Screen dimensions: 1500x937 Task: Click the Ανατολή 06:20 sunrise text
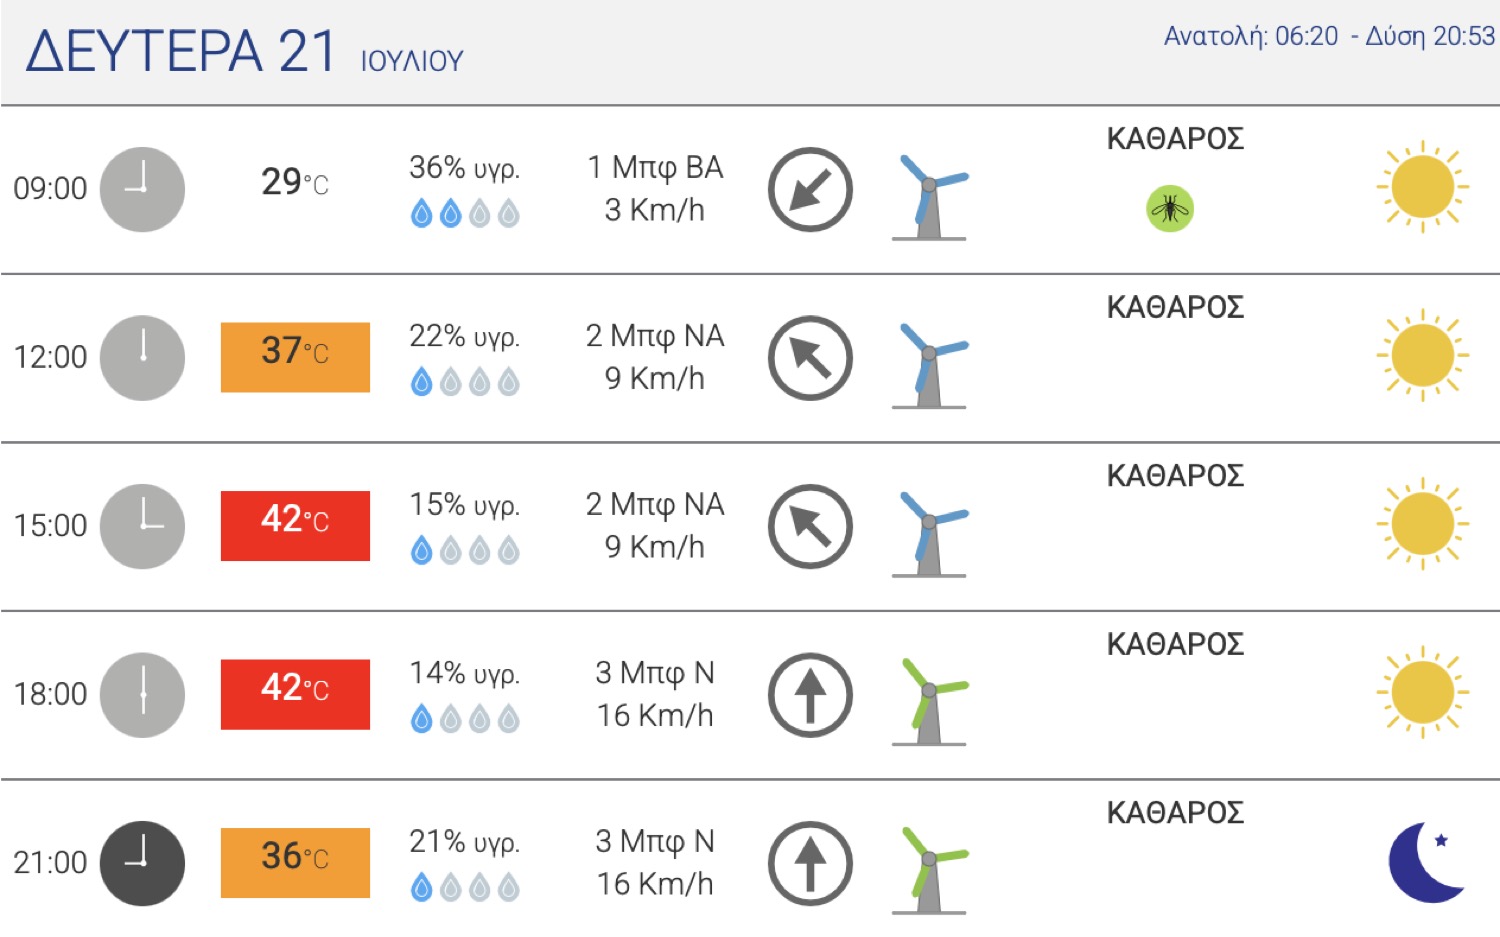coord(1251,37)
